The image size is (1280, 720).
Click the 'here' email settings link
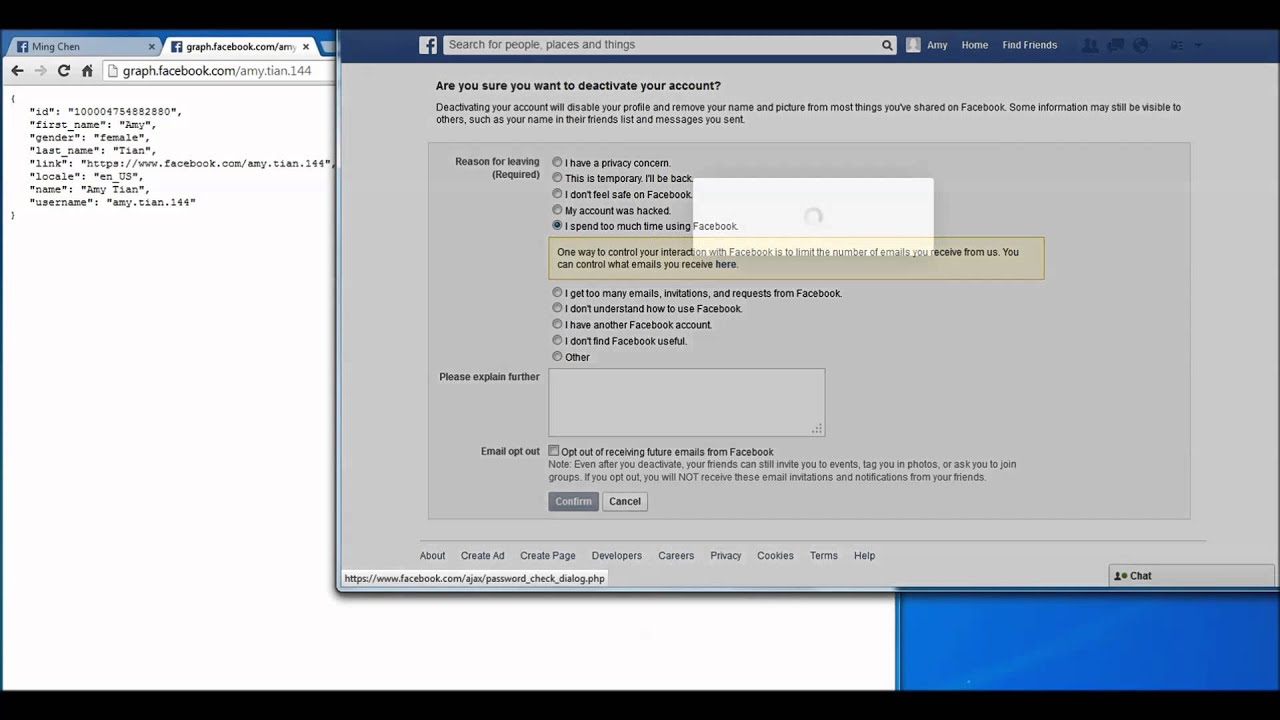point(726,265)
